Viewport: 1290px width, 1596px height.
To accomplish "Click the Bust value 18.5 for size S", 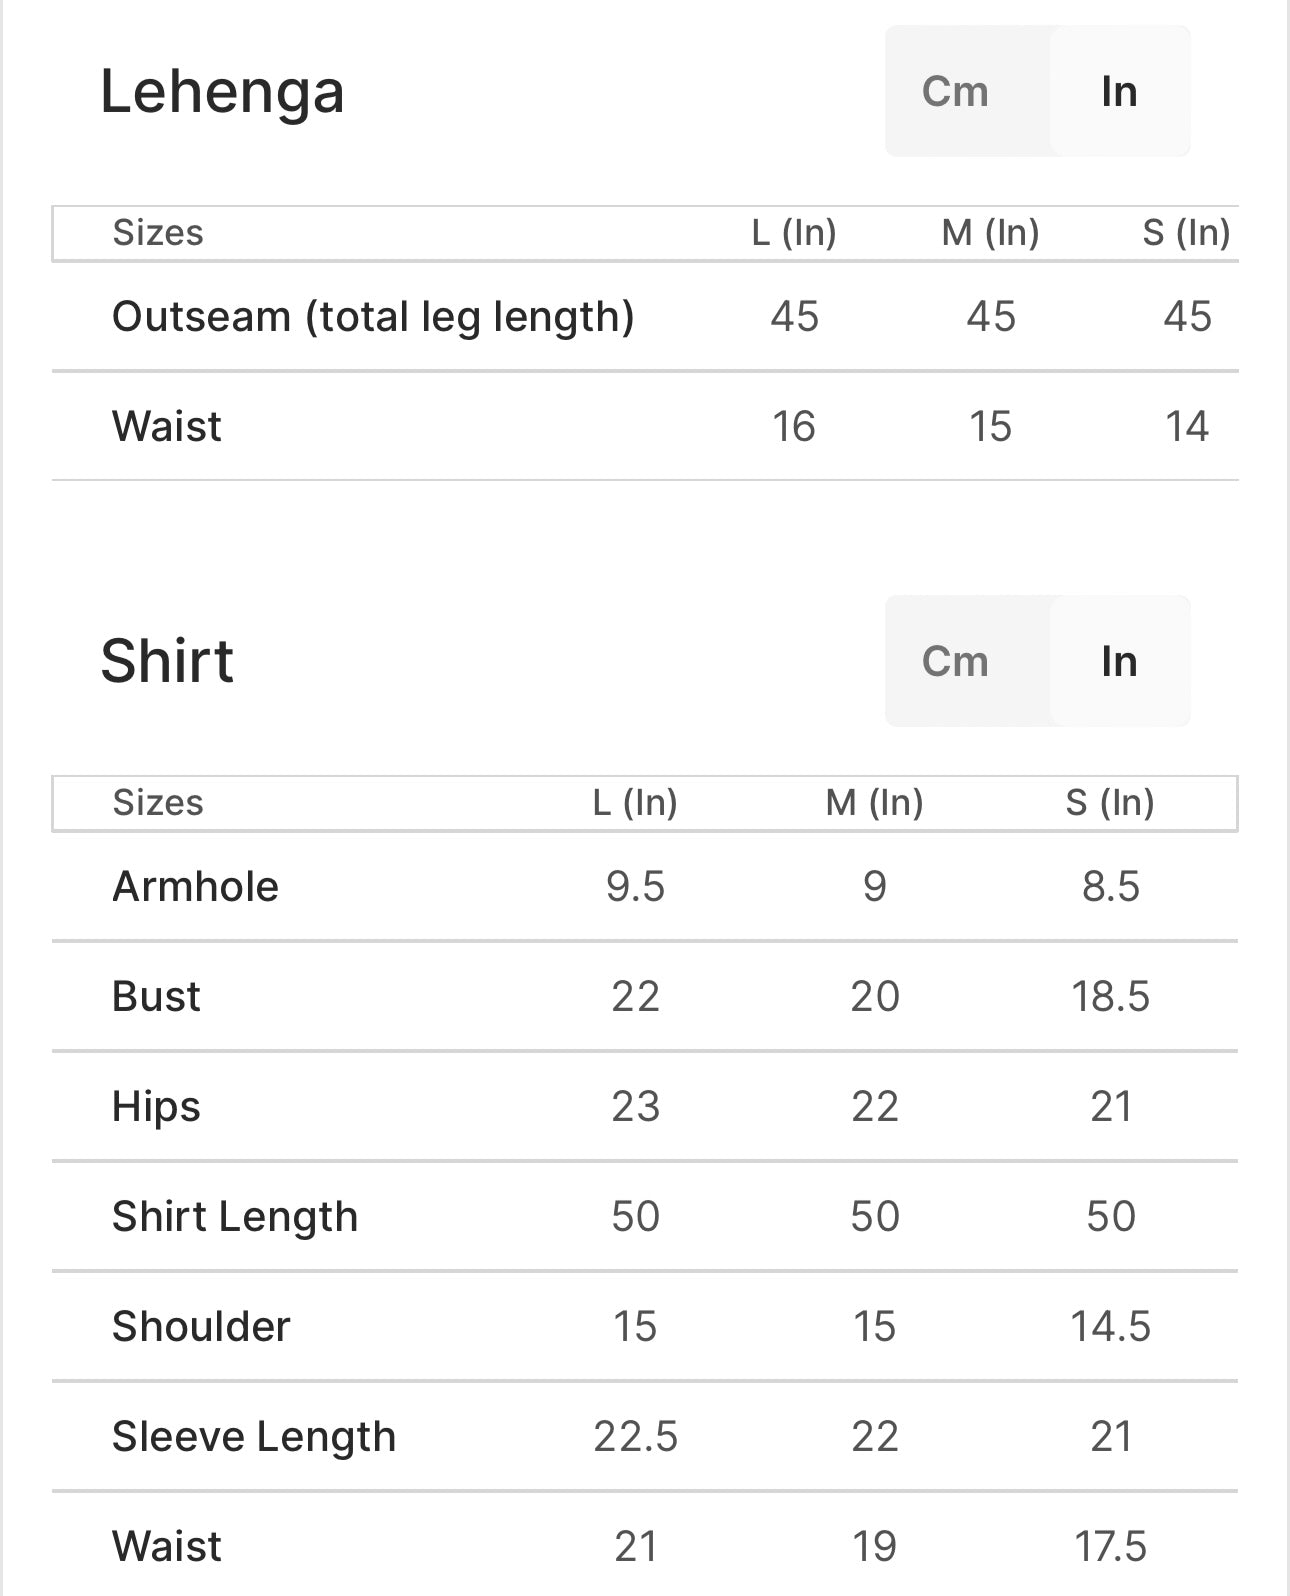I will click(x=1110, y=997).
